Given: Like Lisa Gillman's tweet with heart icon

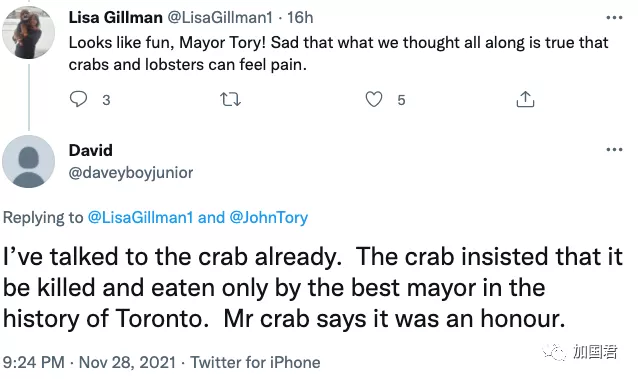Looking at the screenshot, I should coord(374,99).
